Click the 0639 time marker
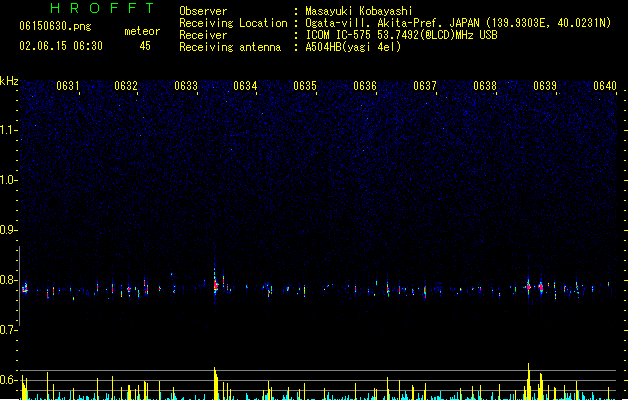The height and width of the screenshot is (400, 629). click(545, 86)
